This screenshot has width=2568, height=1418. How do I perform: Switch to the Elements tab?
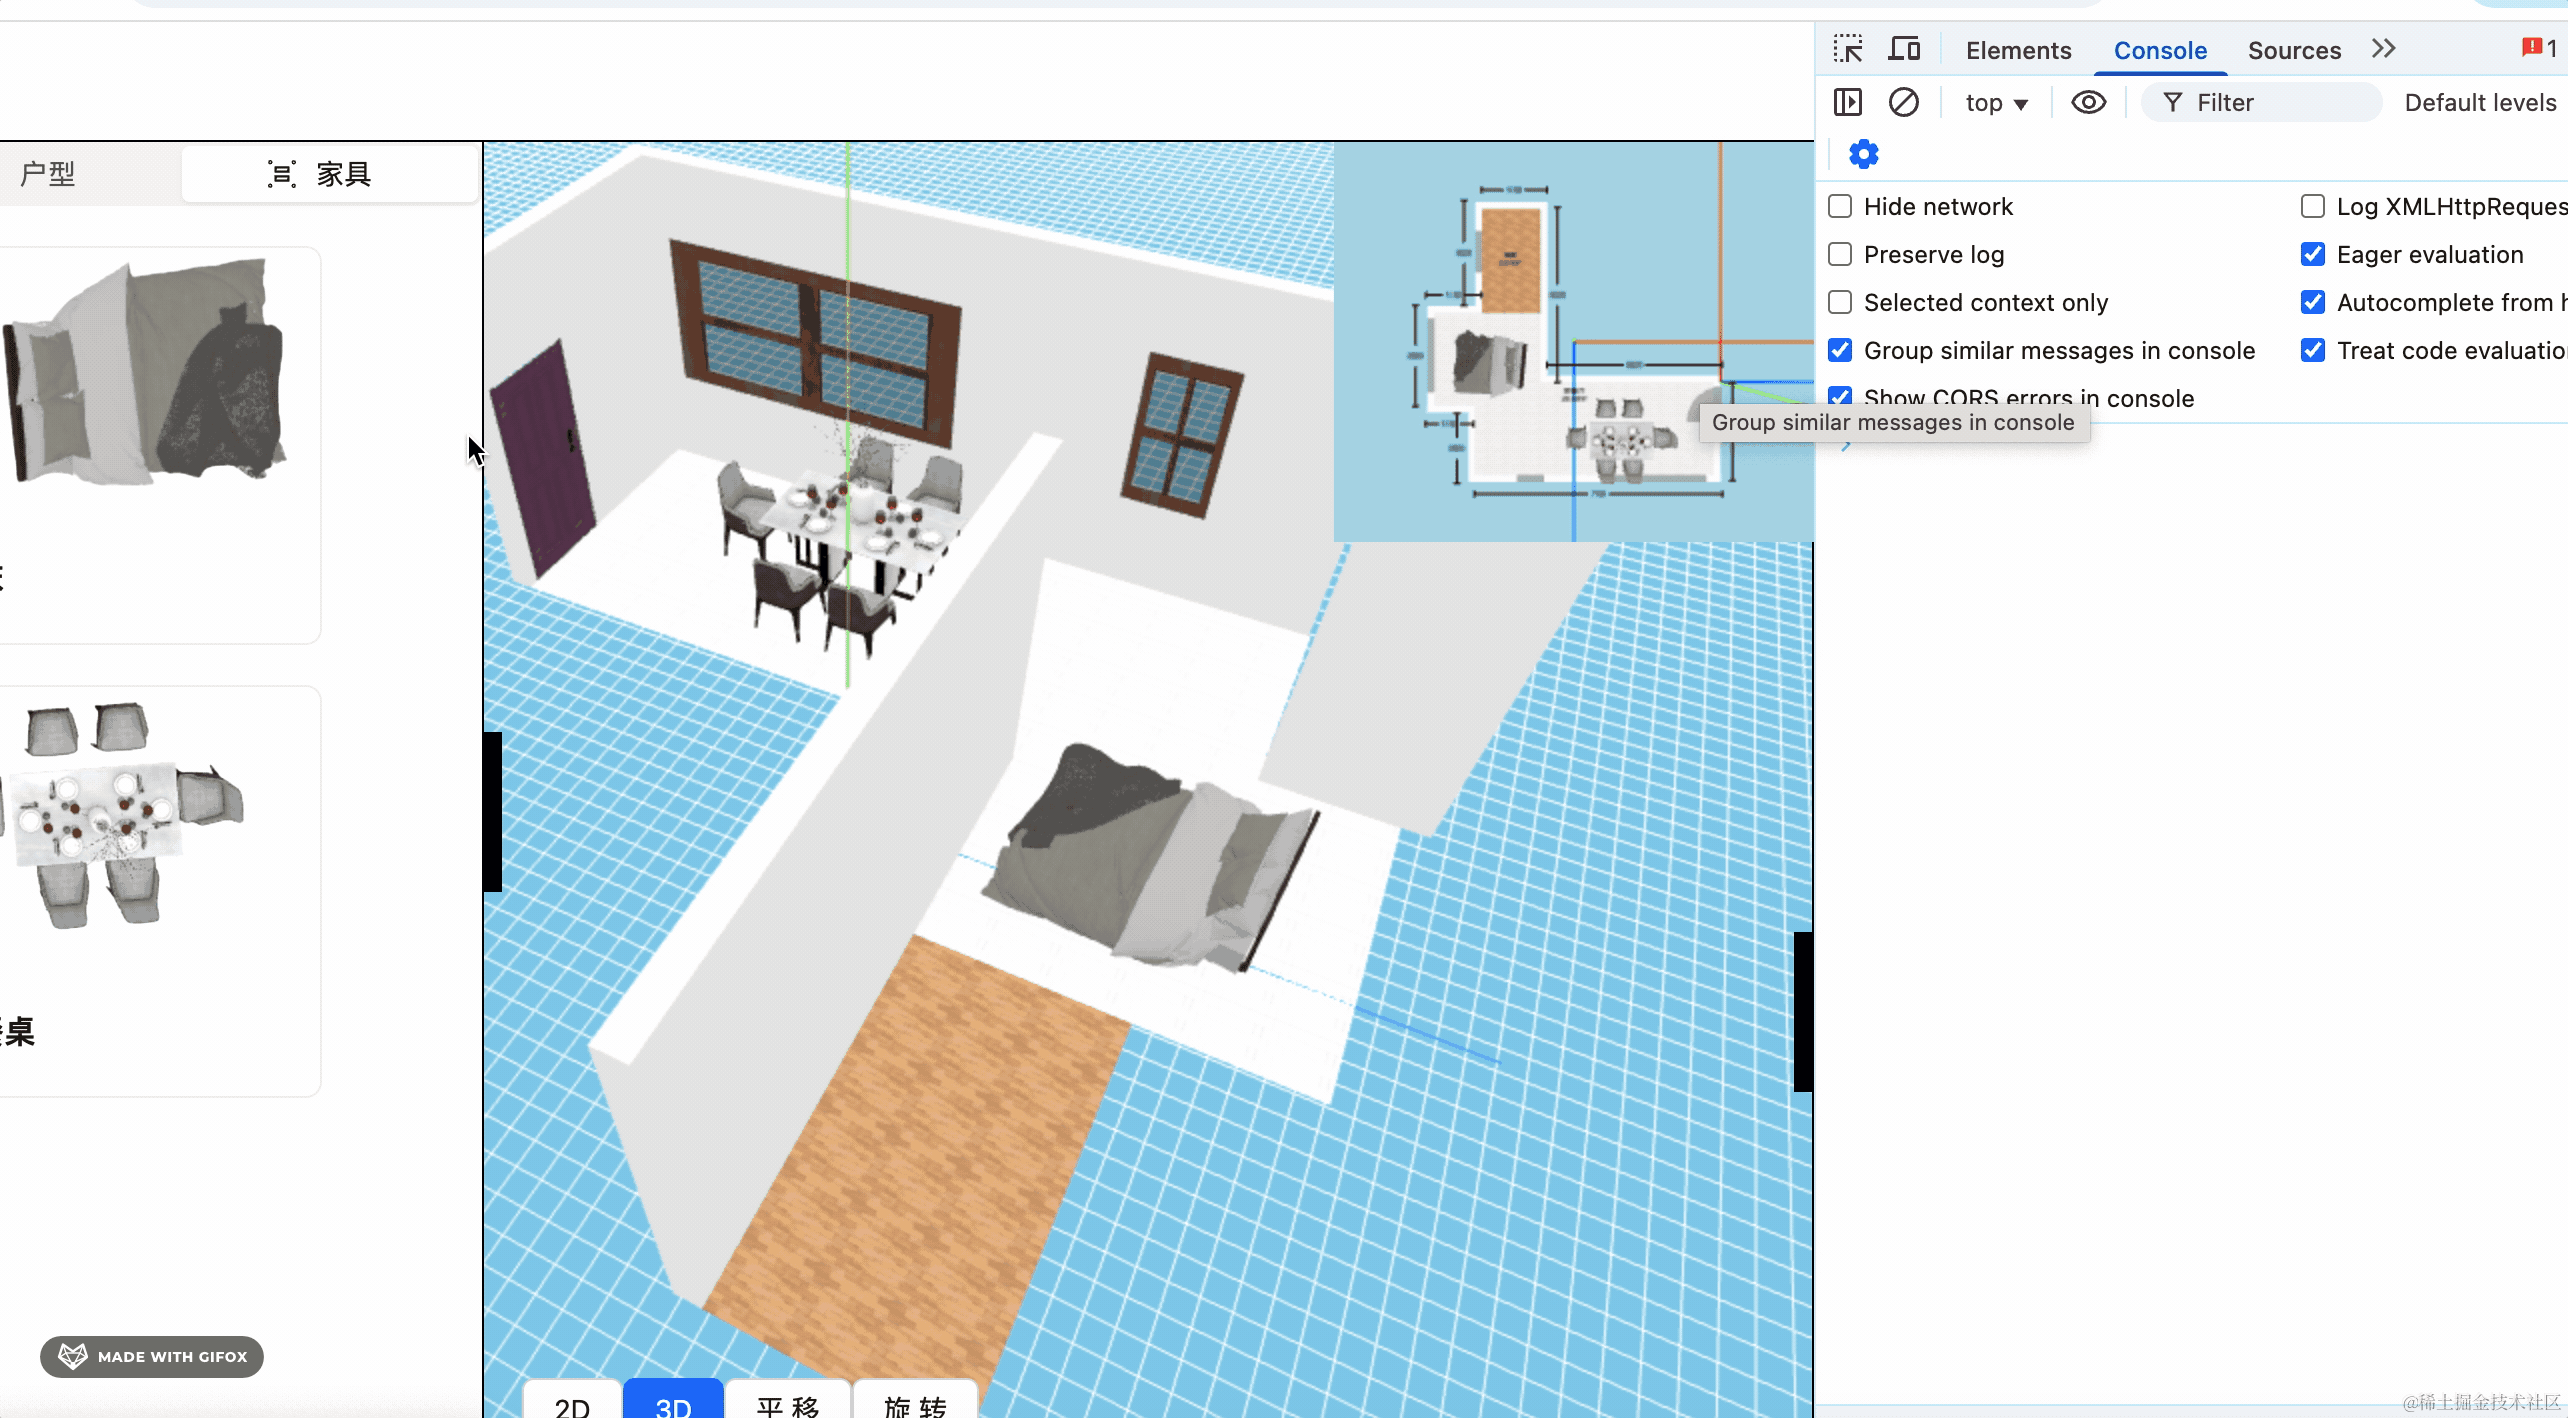tap(2018, 50)
